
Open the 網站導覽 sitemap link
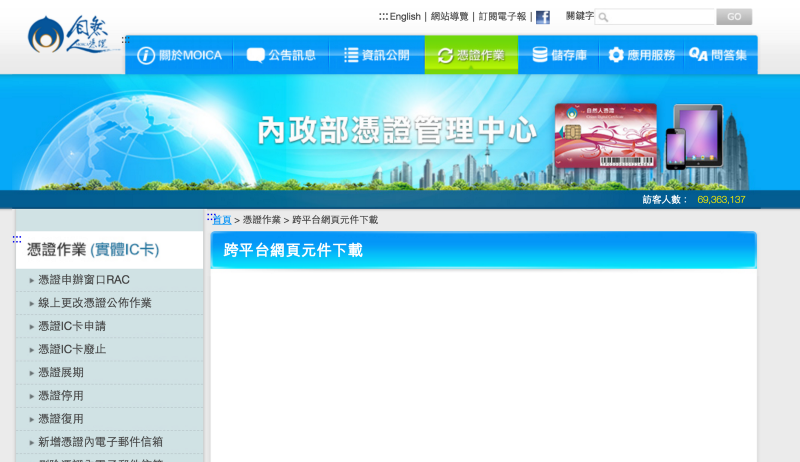tap(449, 17)
